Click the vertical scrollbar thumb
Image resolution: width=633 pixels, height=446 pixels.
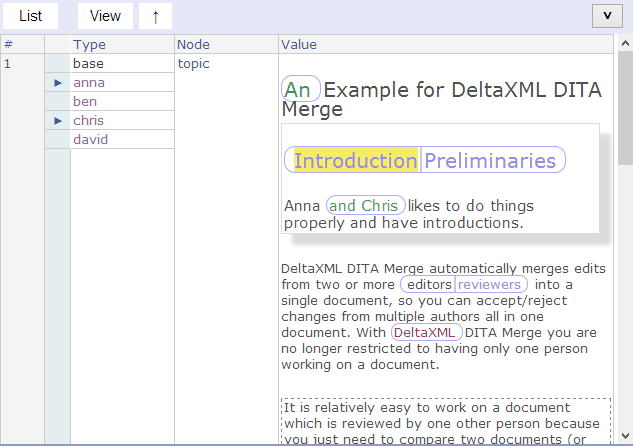[625, 108]
